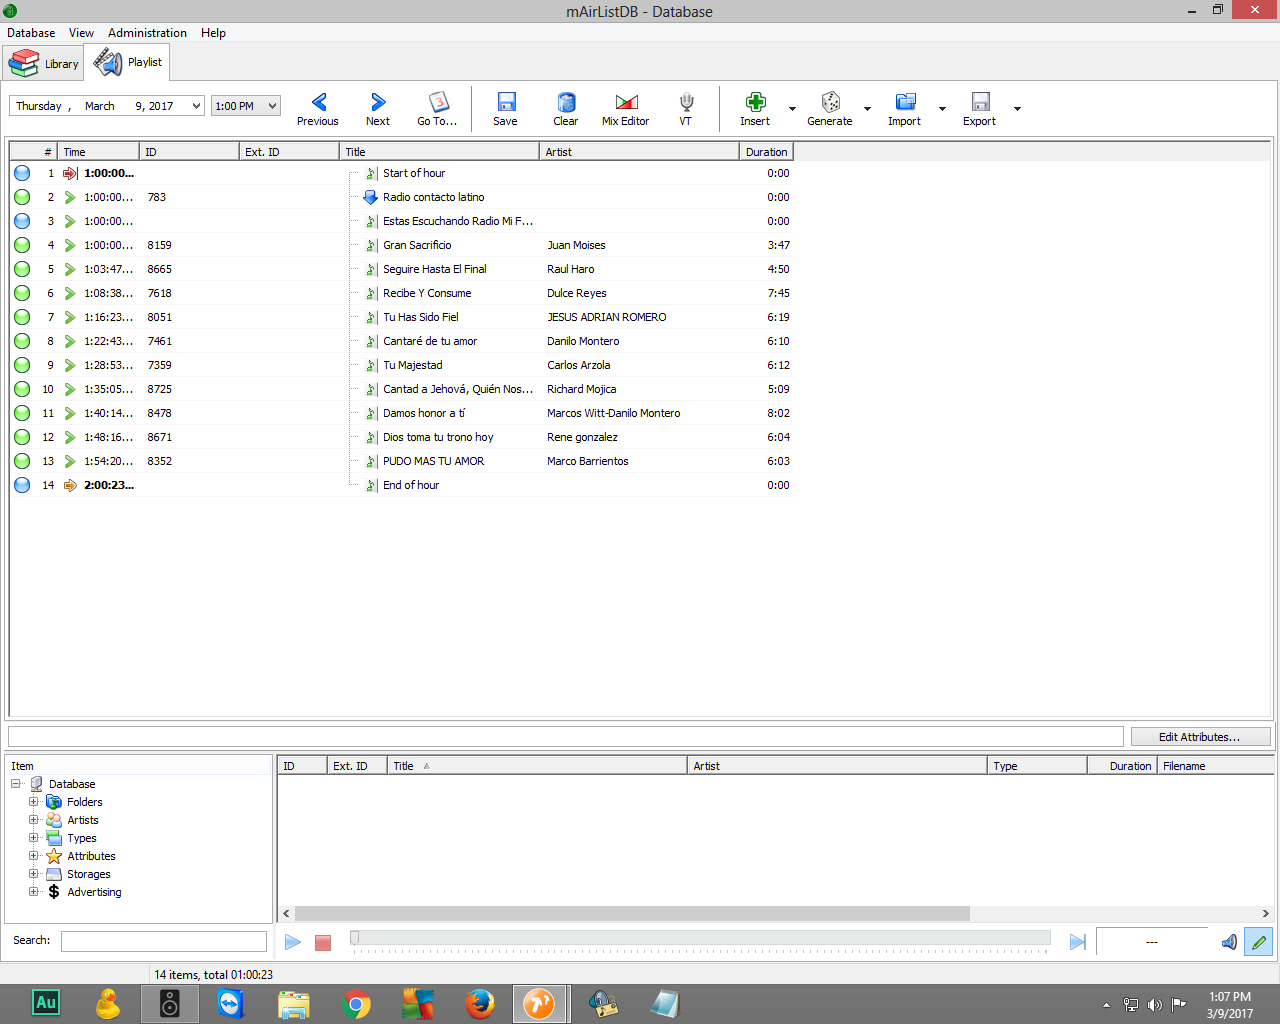
Task: Expand the Storages tree node
Action: click(x=34, y=874)
